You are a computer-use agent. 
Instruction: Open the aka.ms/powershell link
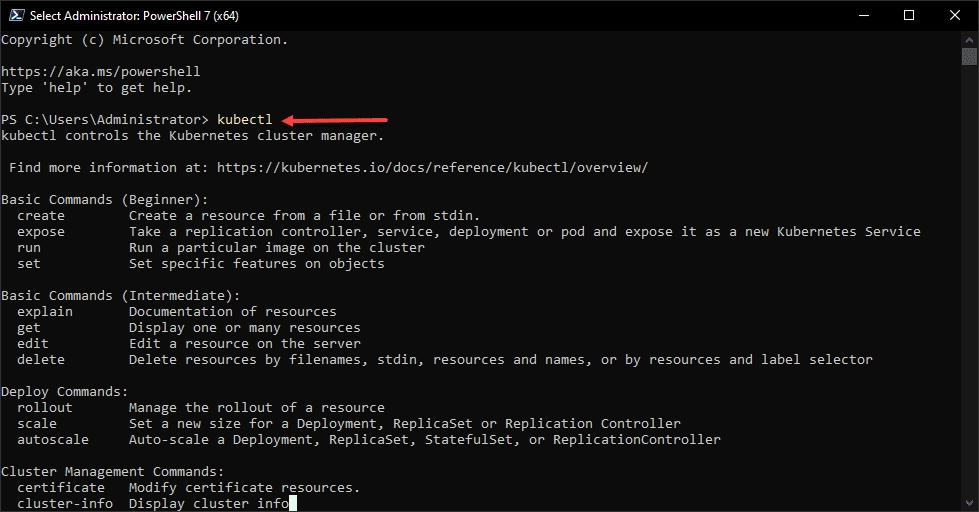(101, 72)
